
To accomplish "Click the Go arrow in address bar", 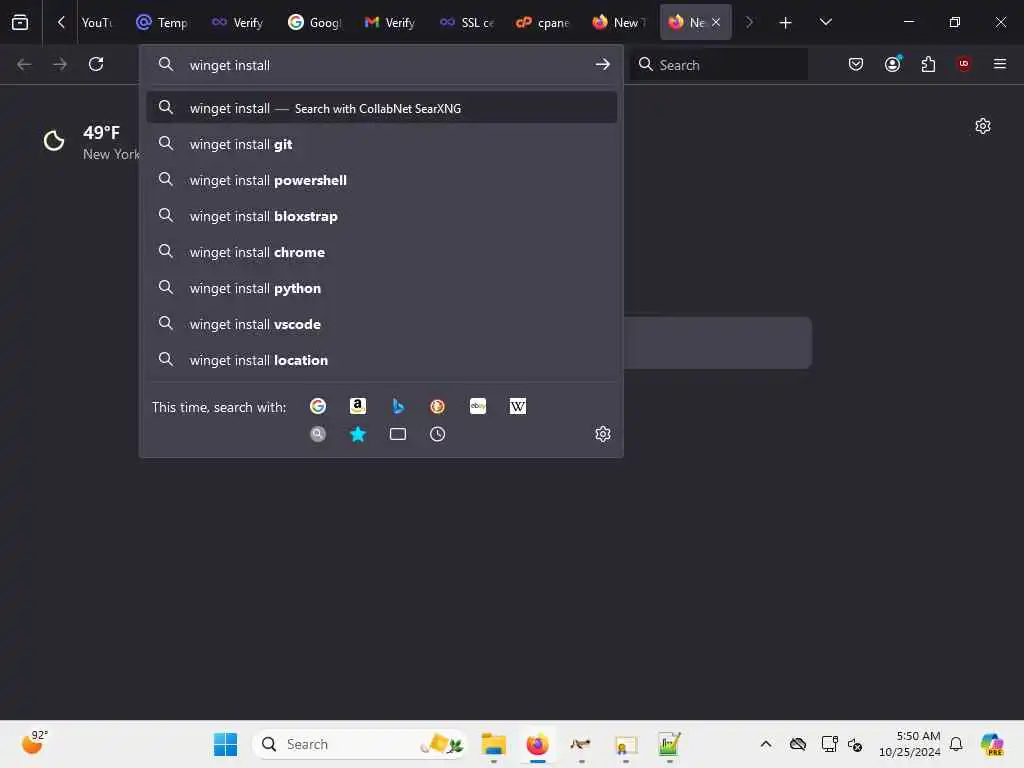I will (602, 65).
